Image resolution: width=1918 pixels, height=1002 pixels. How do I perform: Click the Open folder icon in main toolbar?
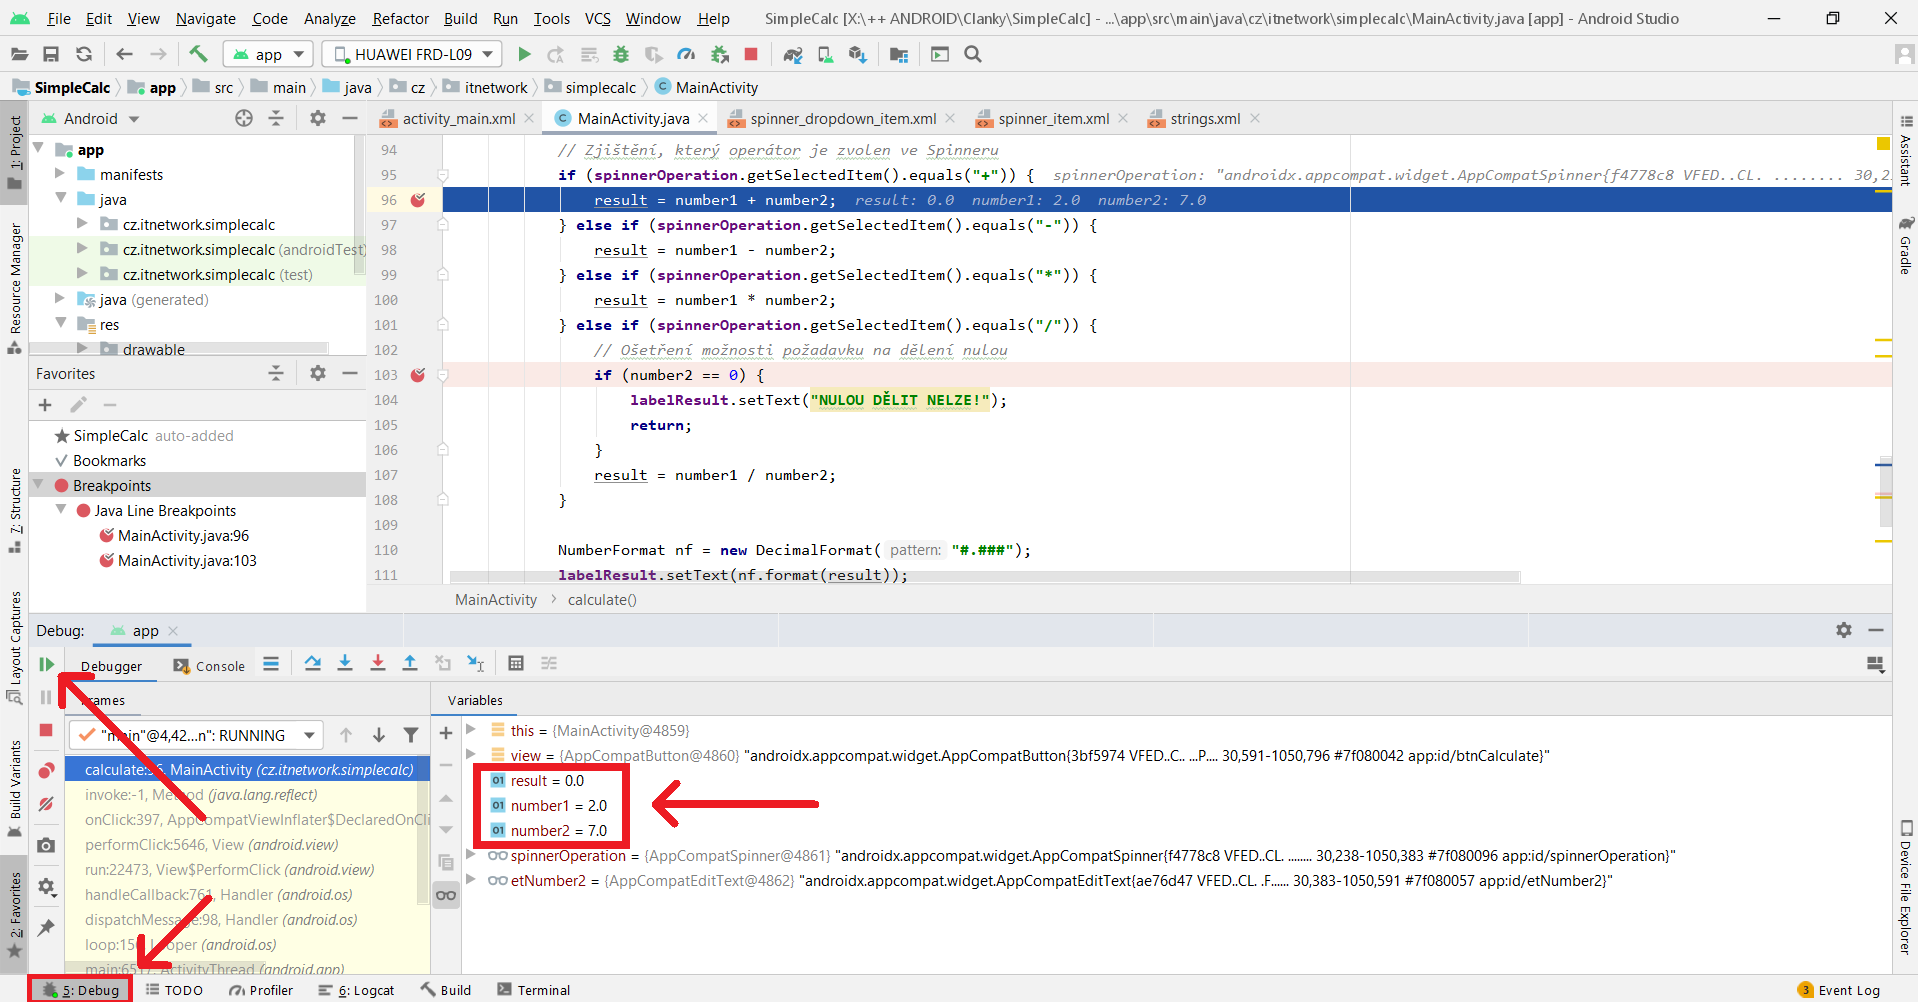(19, 54)
